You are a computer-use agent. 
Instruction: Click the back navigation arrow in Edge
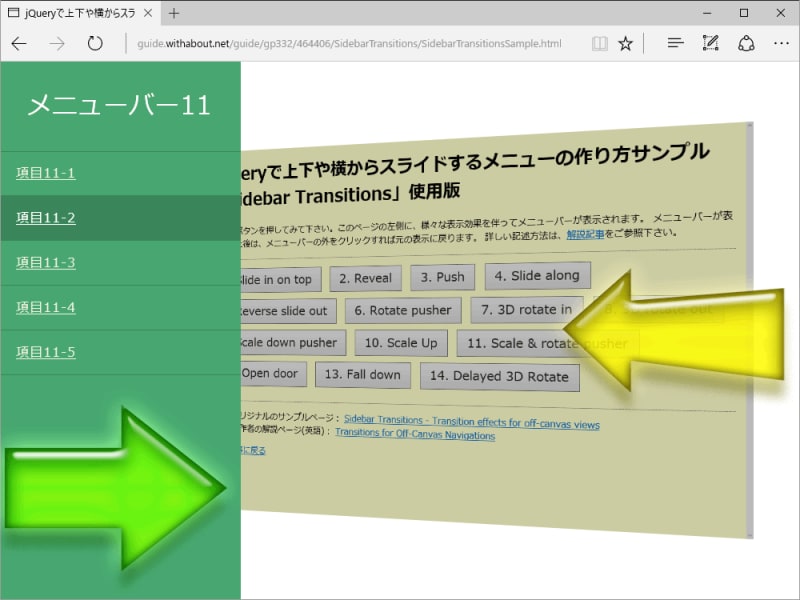point(19,43)
